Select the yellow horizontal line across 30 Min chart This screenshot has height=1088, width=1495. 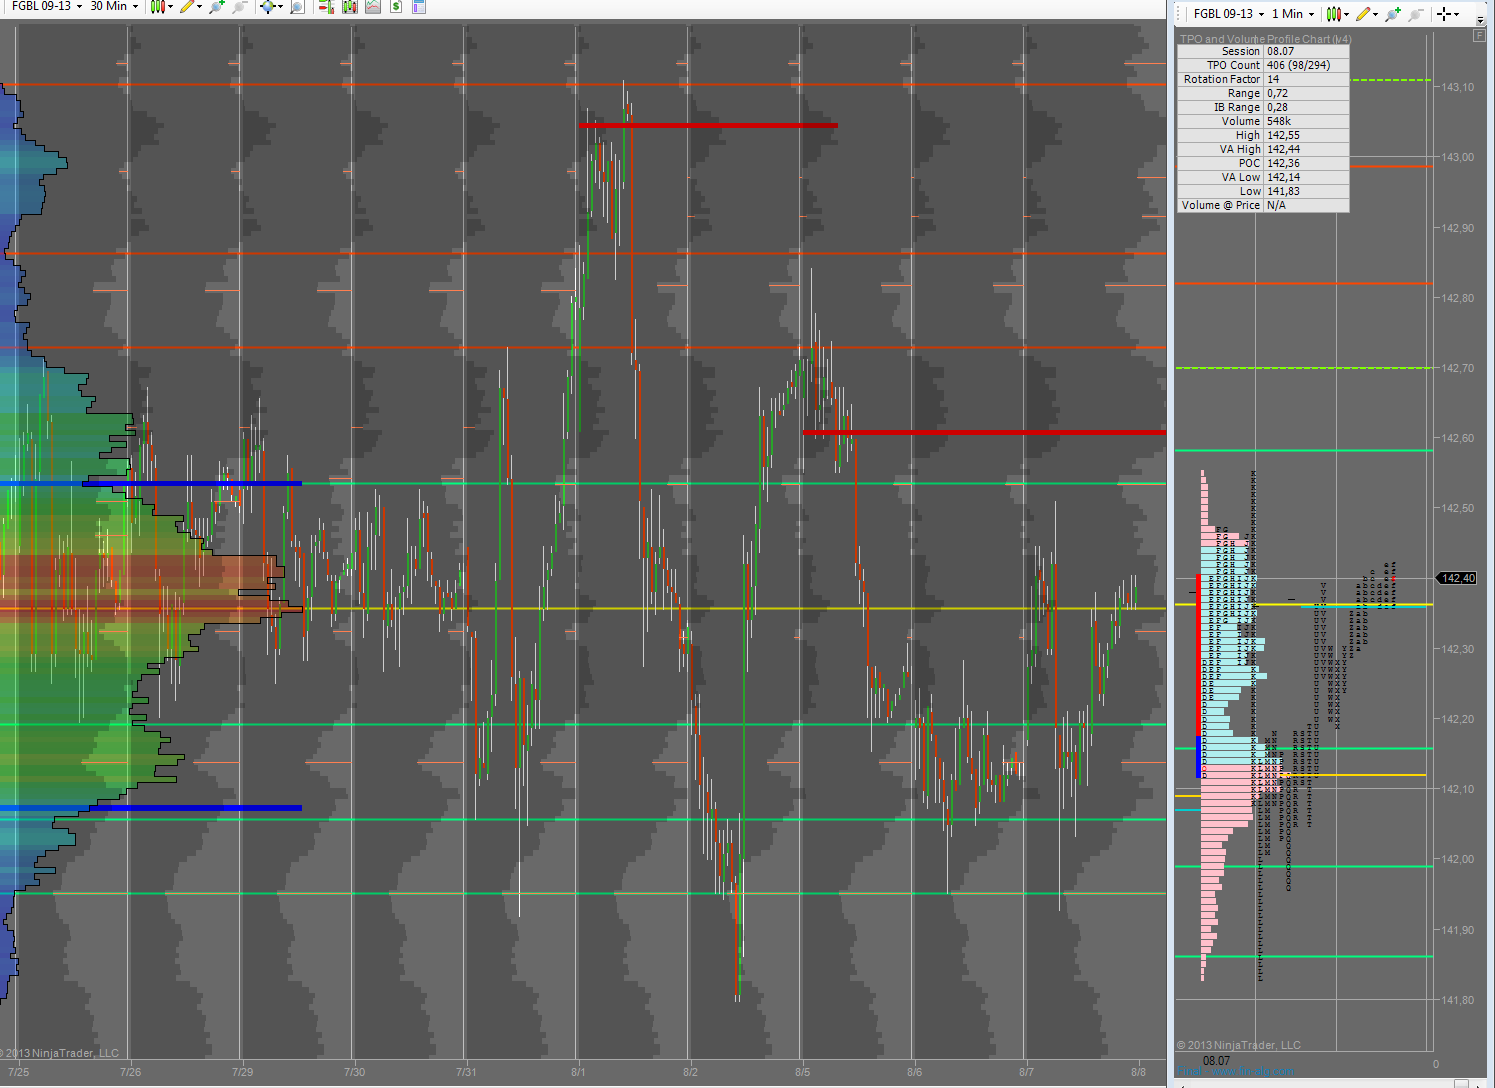pyautogui.click(x=583, y=608)
